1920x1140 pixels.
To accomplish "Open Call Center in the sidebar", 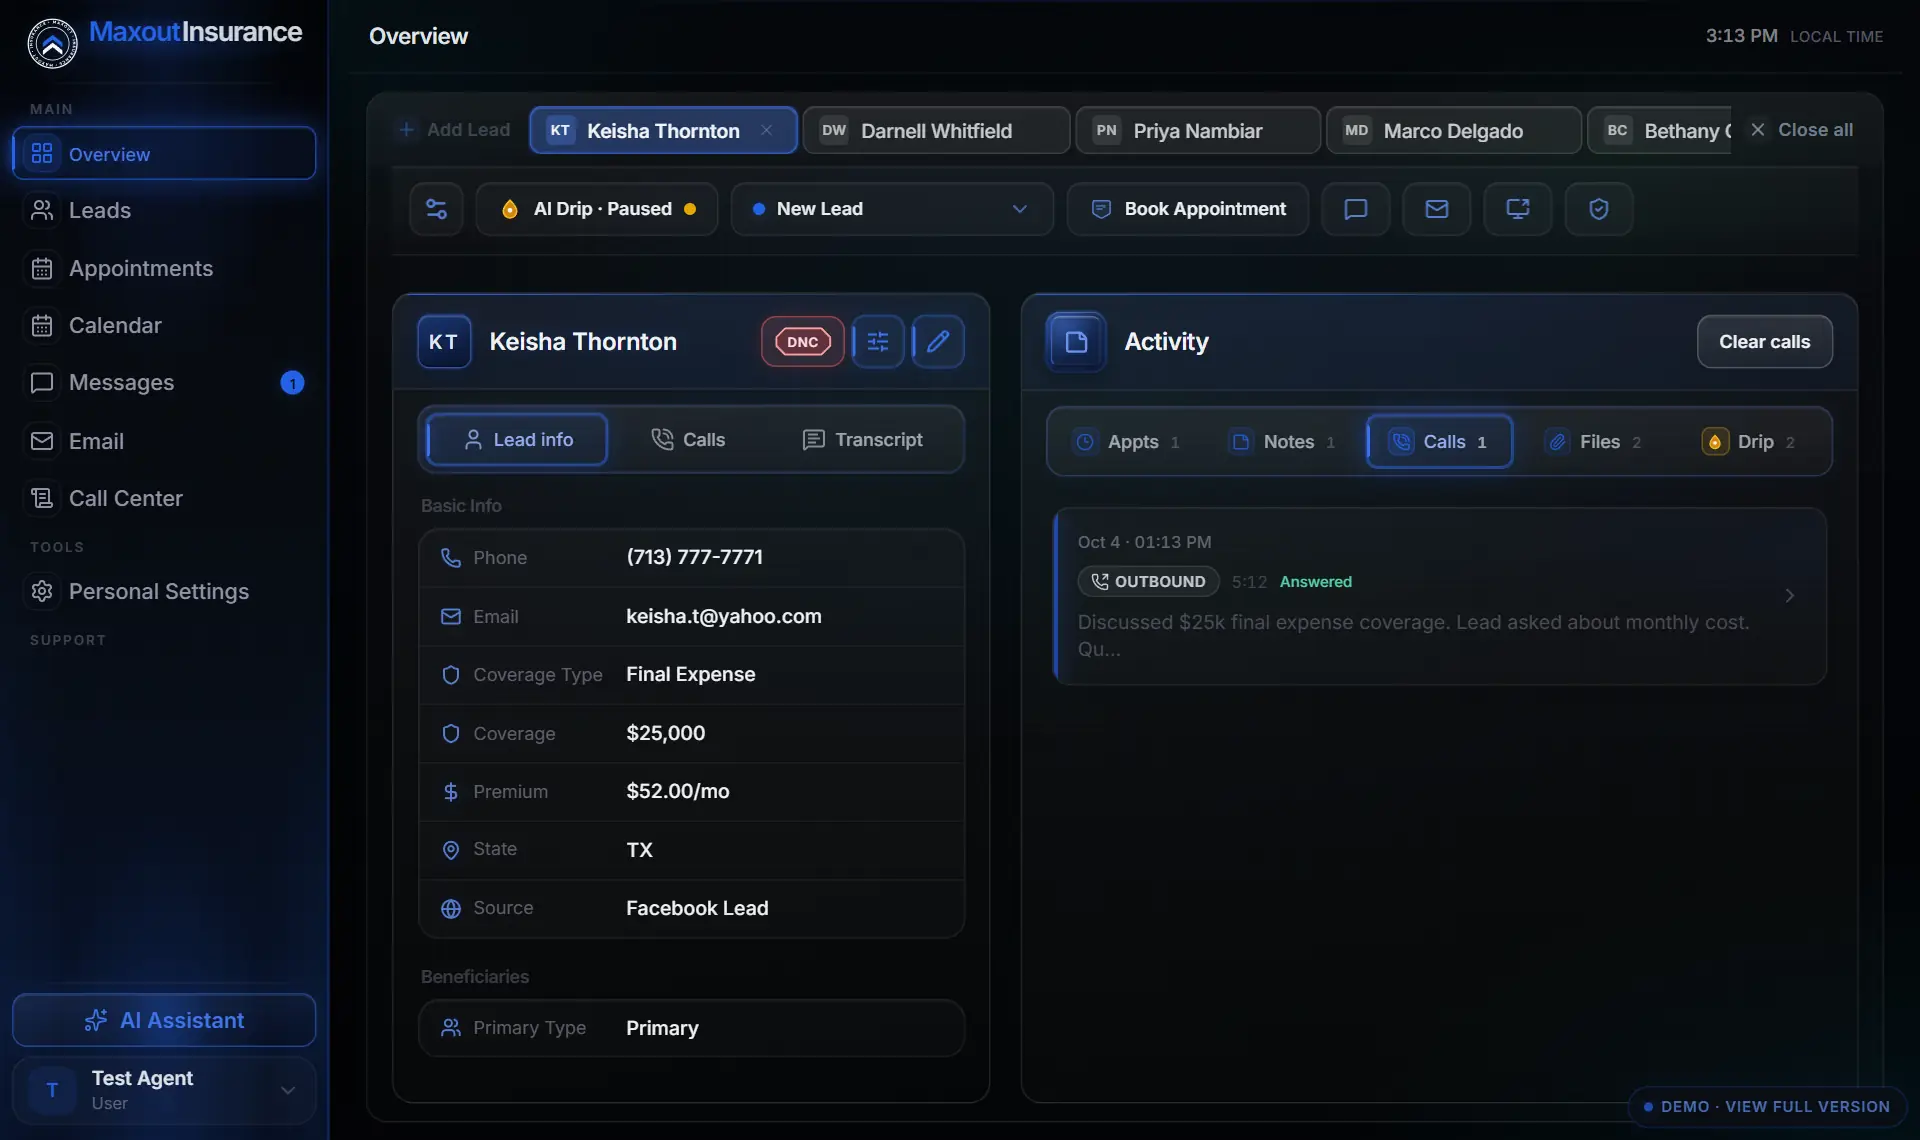I will pyautogui.click(x=164, y=498).
